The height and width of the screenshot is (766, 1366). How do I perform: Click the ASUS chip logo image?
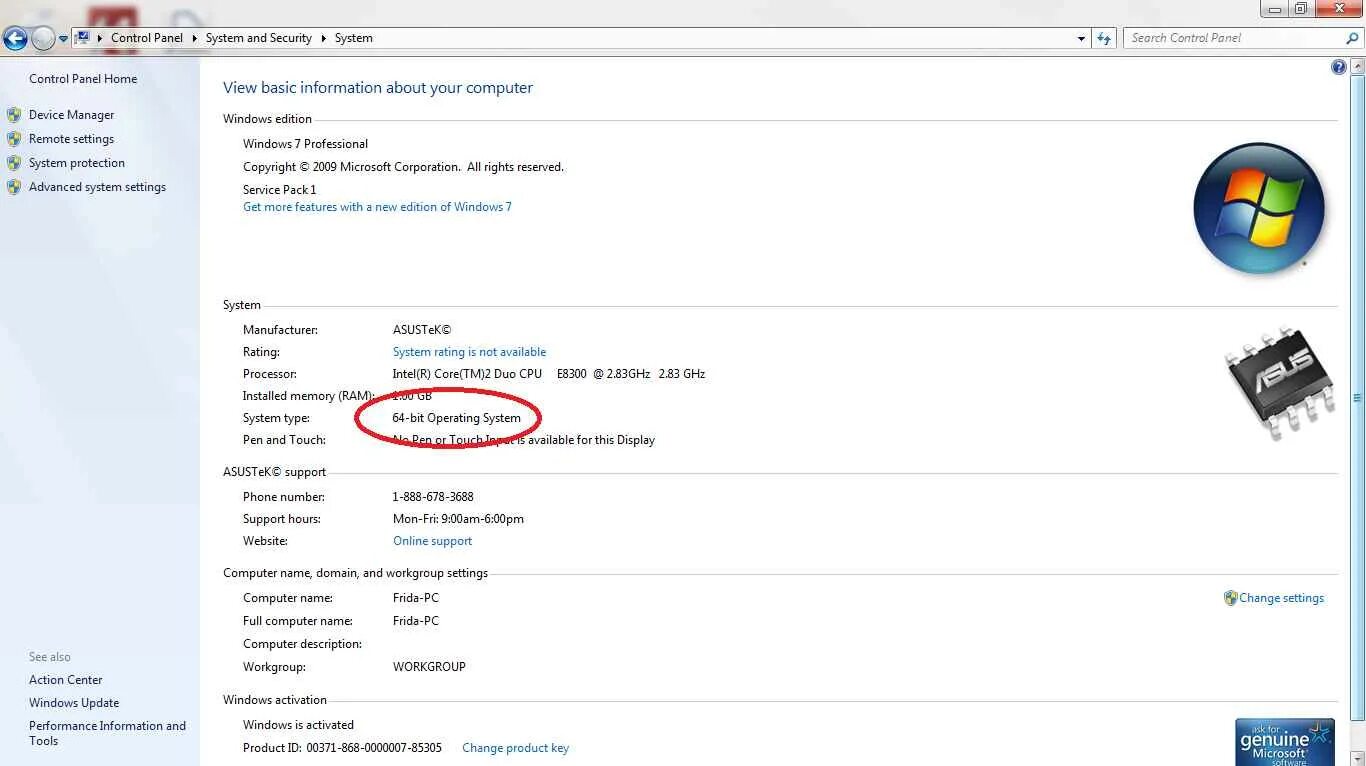1281,383
